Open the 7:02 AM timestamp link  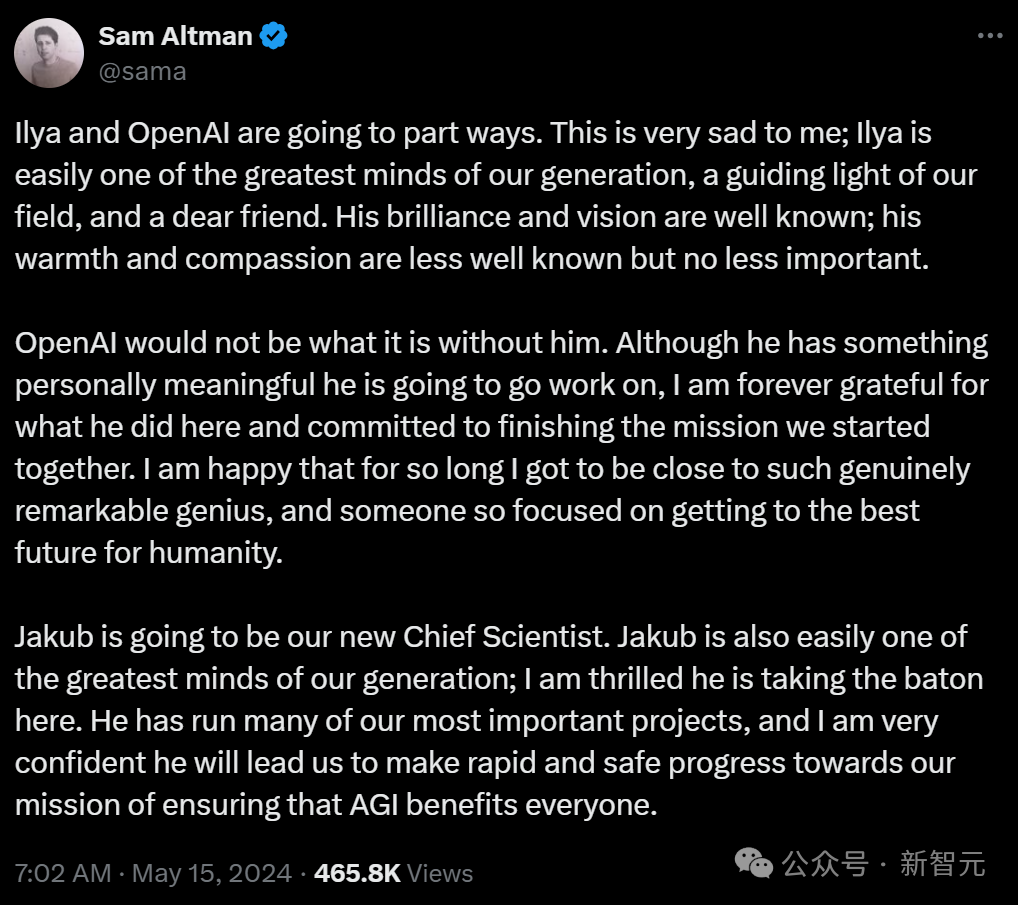point(63,873)
